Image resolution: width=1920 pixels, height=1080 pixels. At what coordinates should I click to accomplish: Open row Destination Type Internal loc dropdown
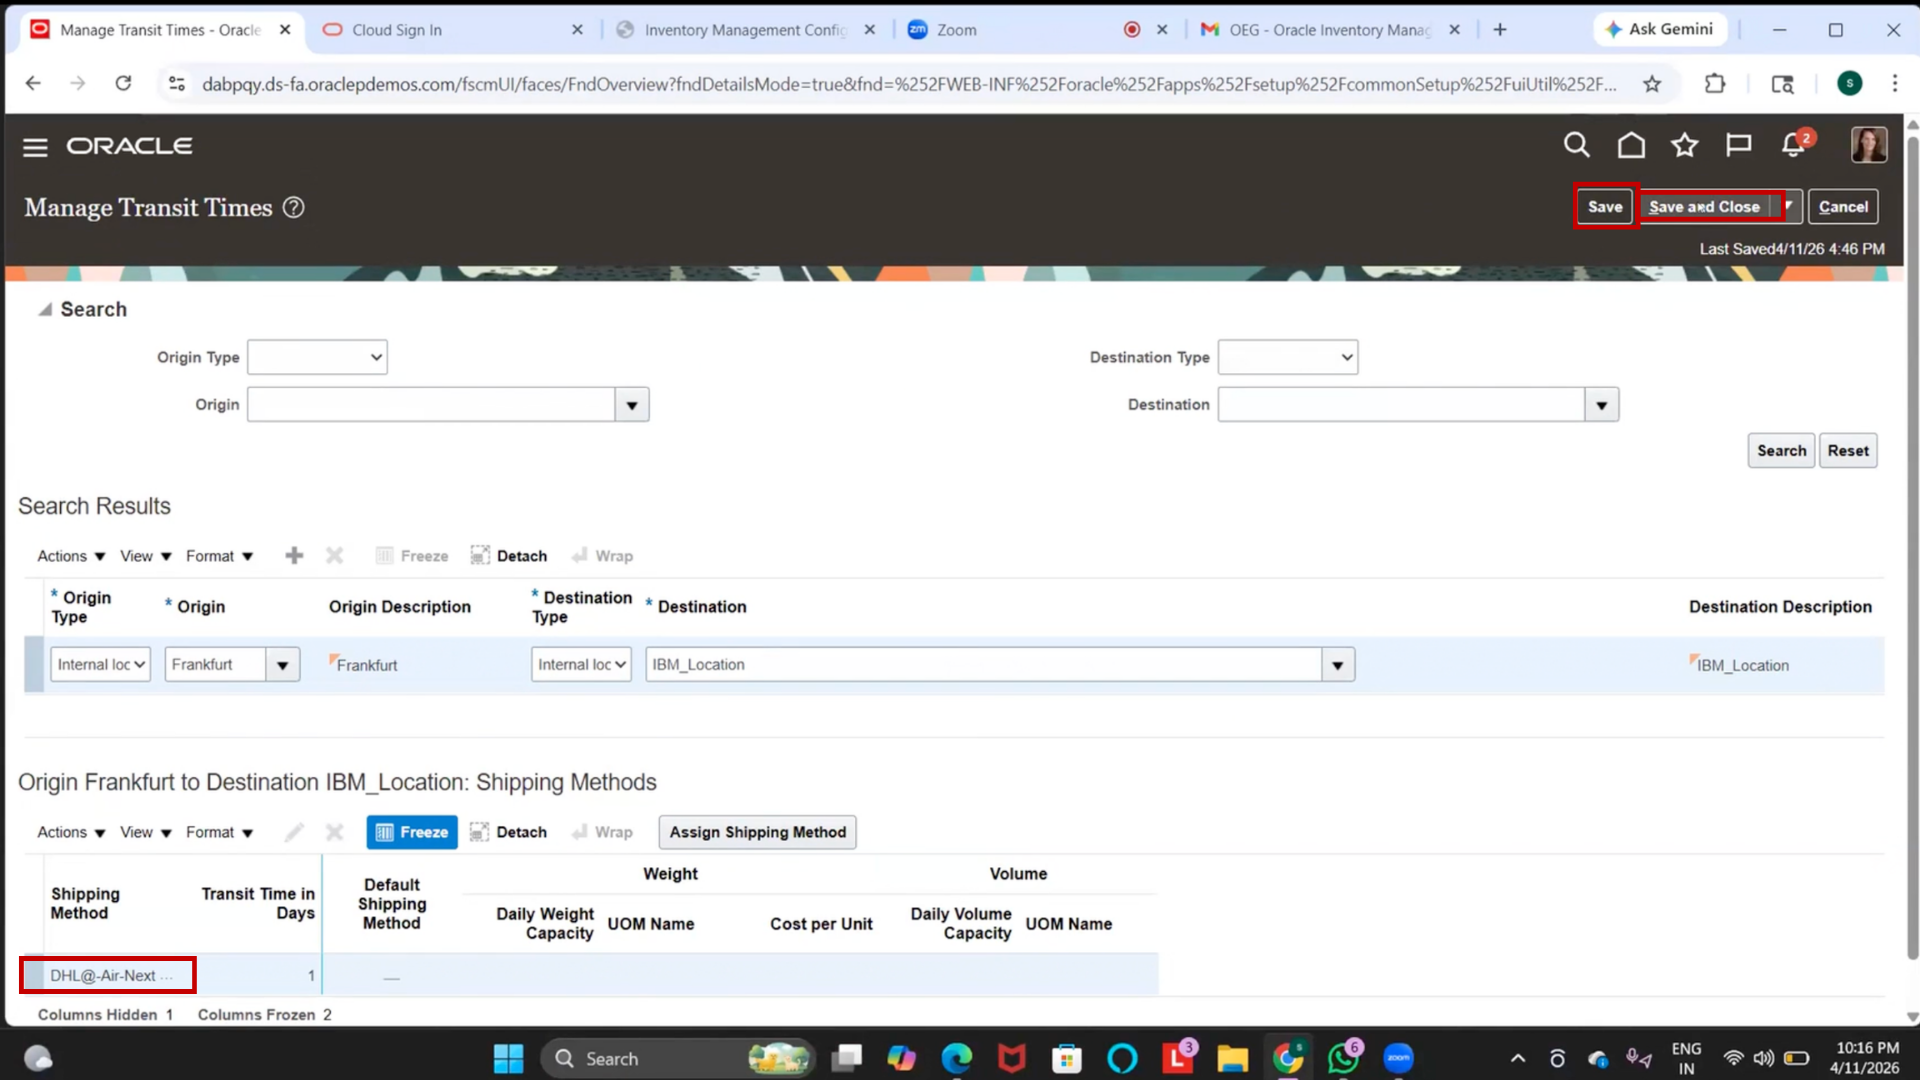581,665
